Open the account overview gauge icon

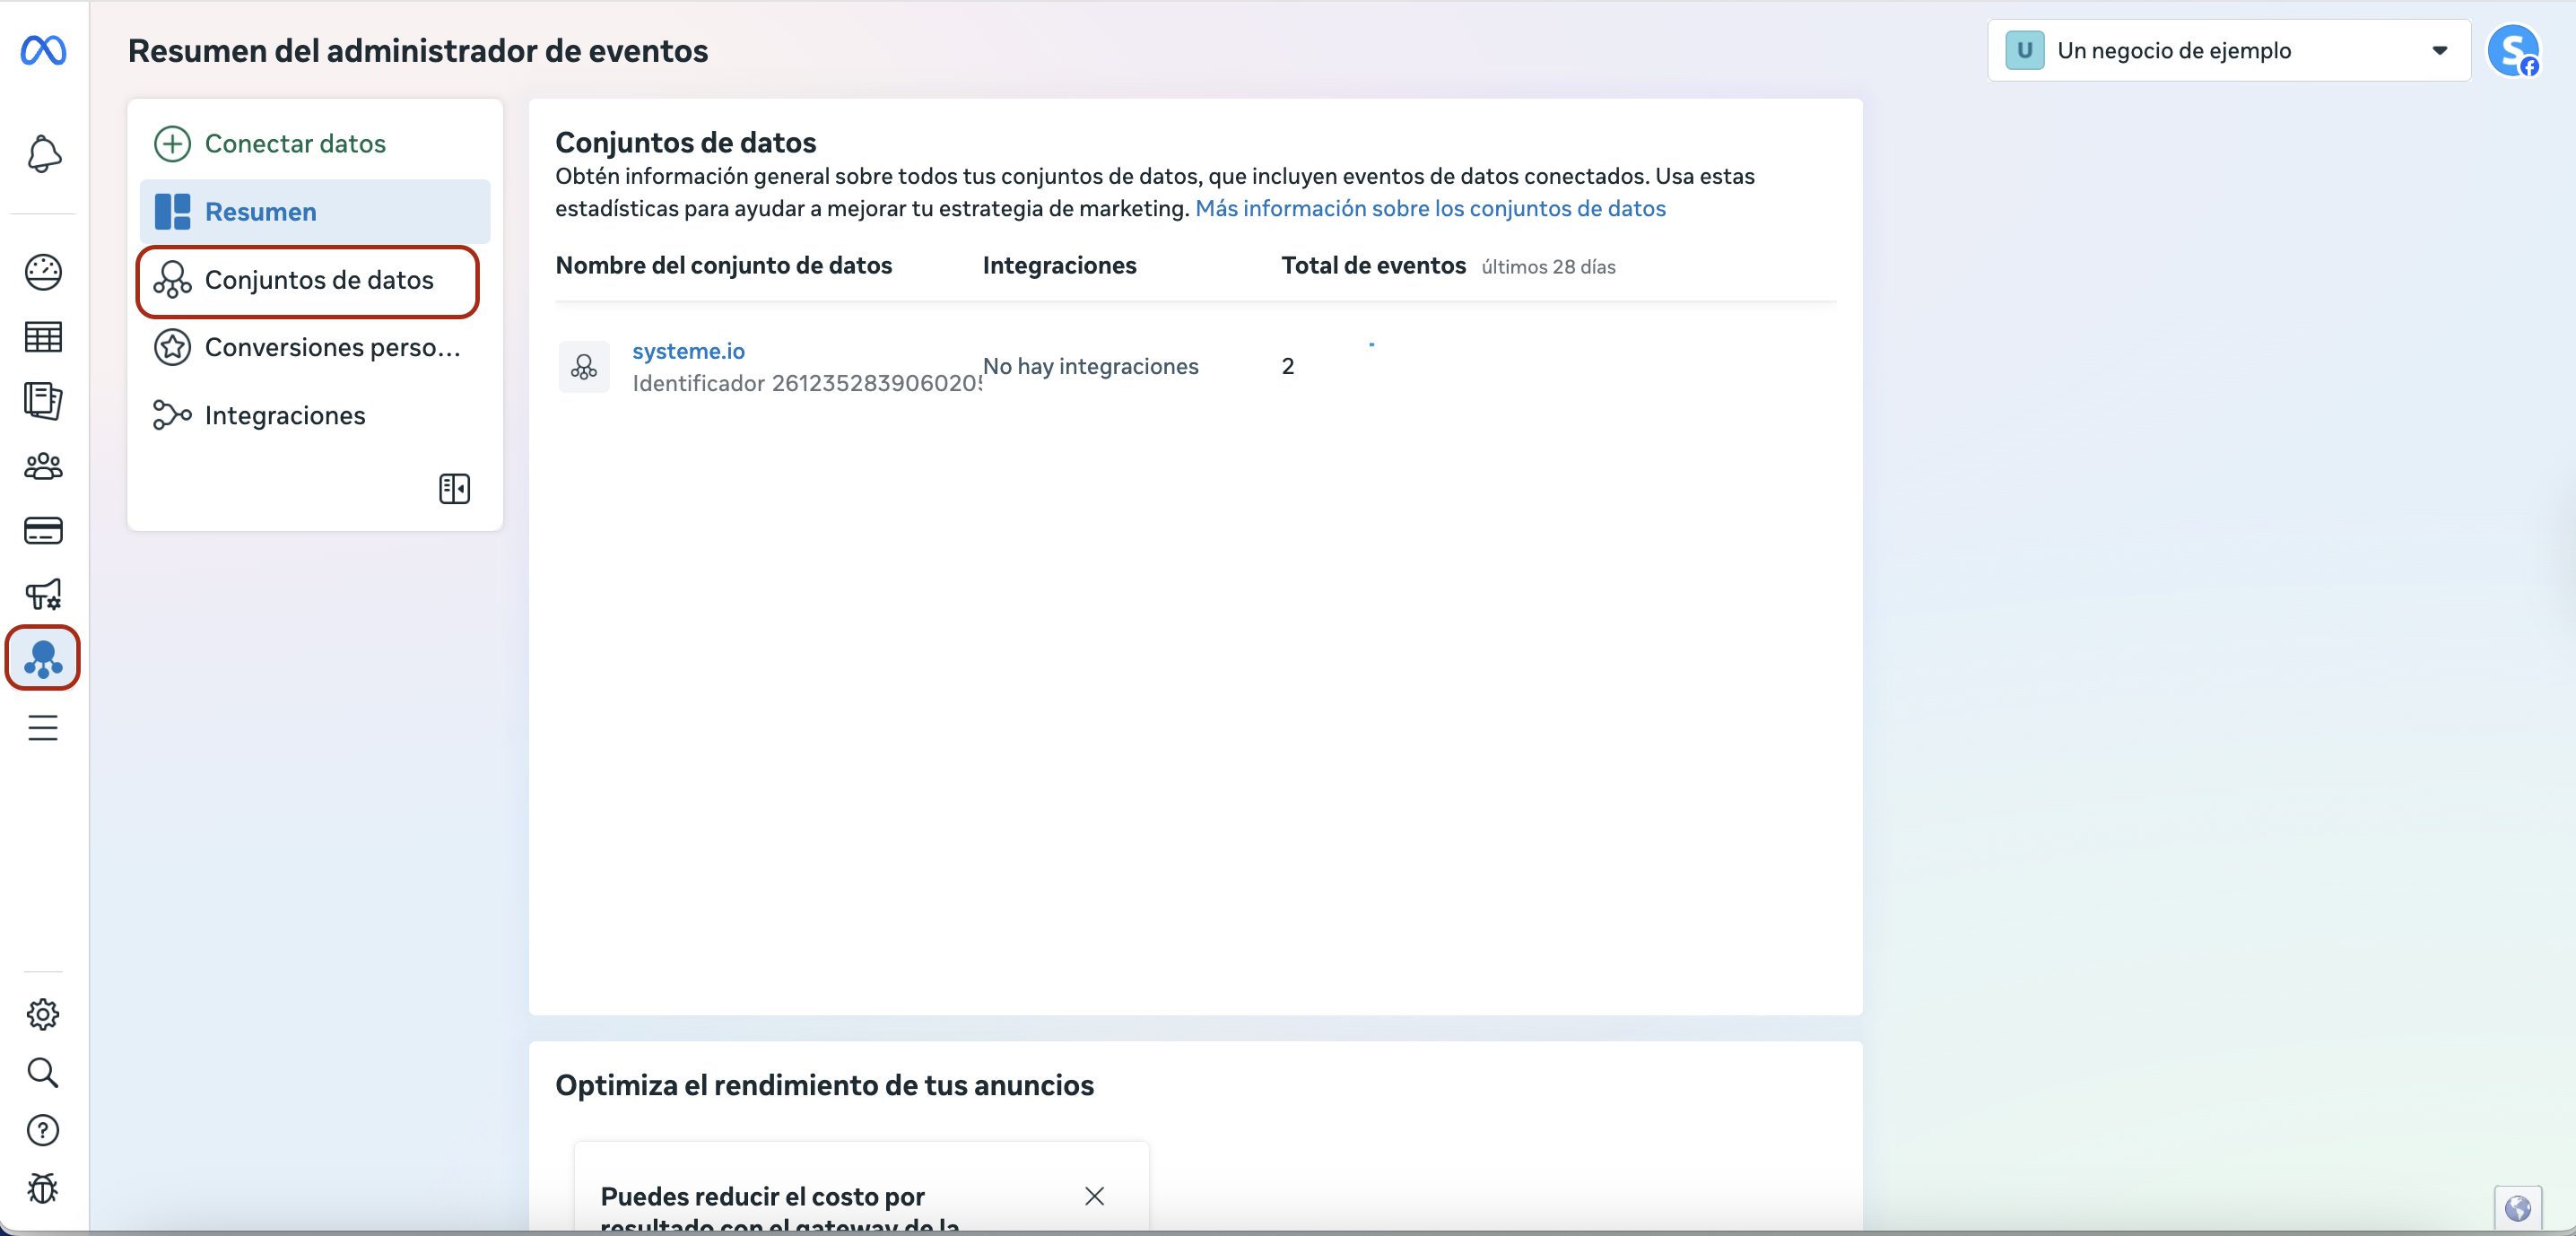43,272
